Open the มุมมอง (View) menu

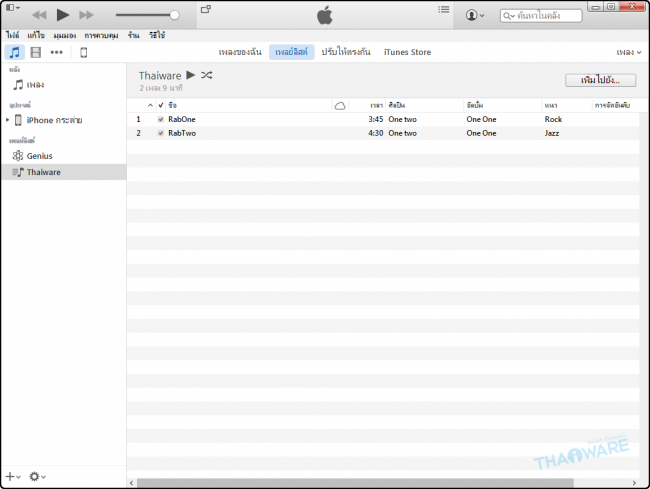point(65,36)
